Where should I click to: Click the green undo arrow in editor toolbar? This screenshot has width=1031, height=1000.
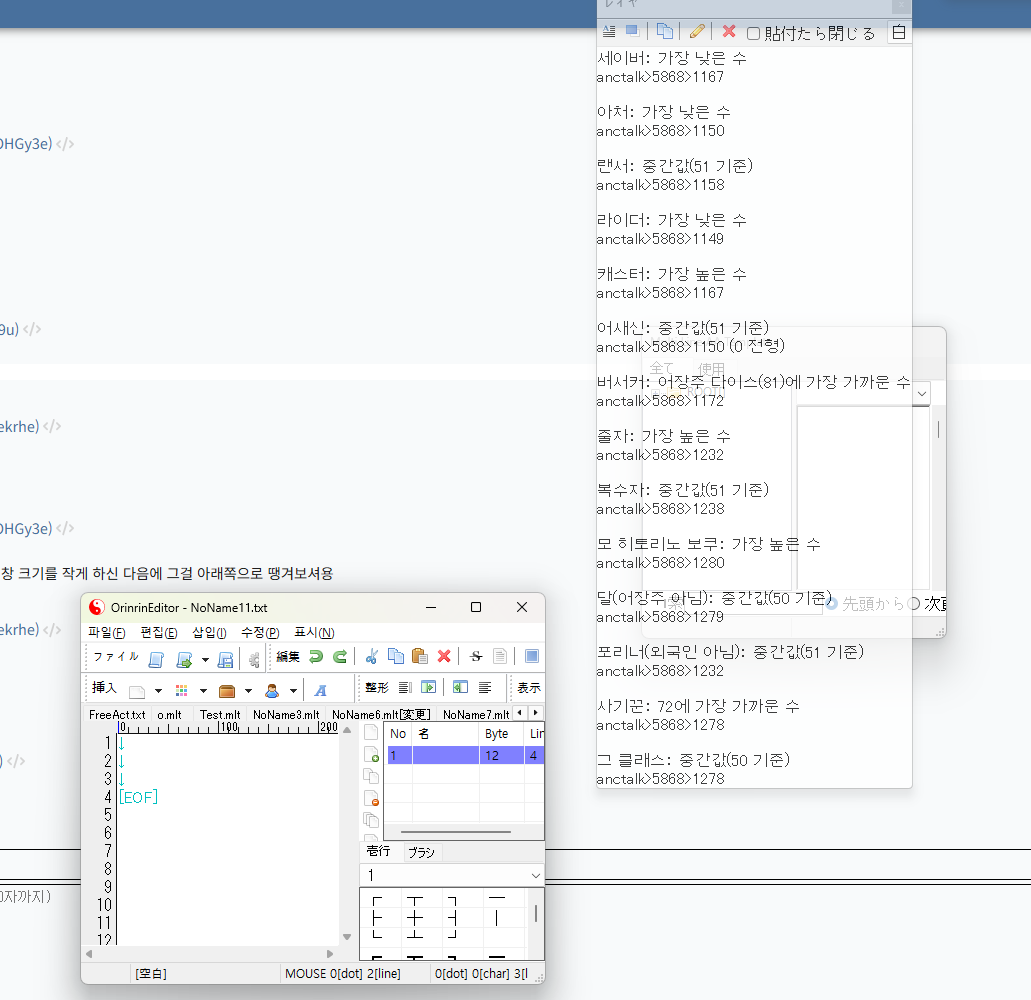point(316,657)
